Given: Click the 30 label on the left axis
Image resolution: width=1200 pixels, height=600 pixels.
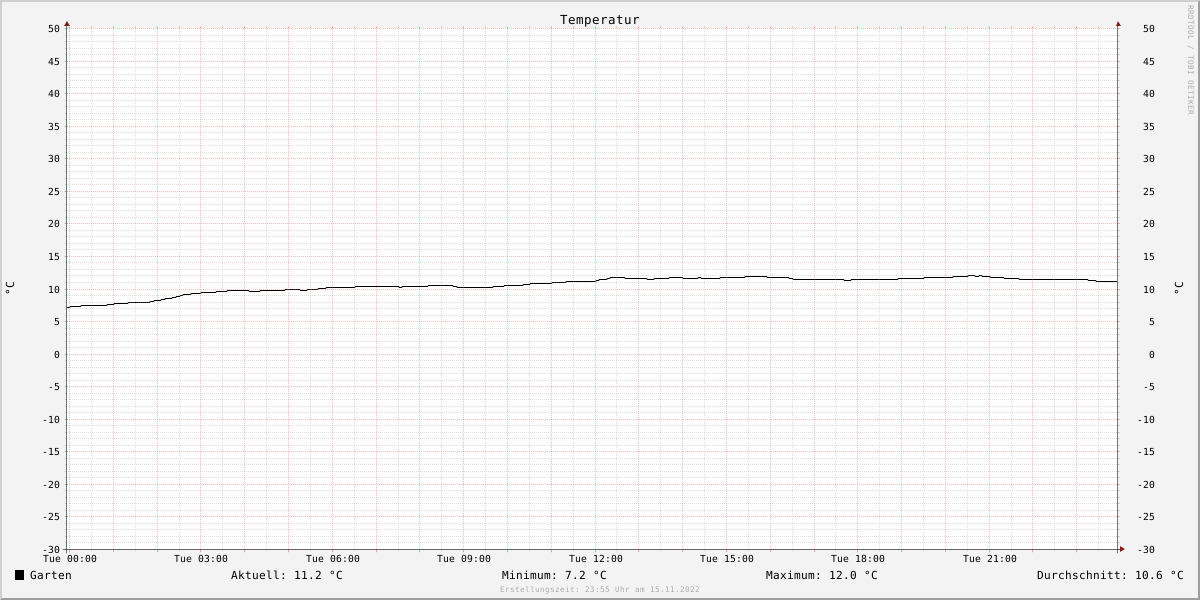Looking at the screenshot, I should point(53,159).
